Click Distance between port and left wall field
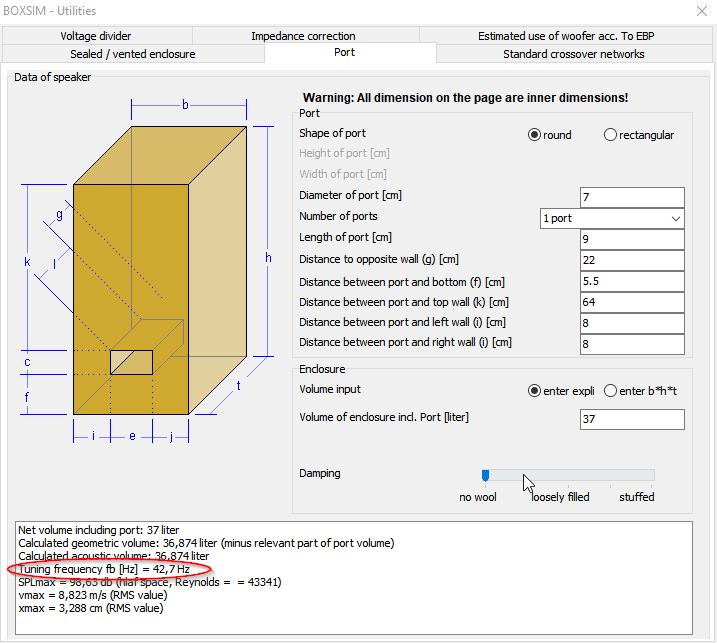The height and width of the screenshot is (643, 717). 632,323
